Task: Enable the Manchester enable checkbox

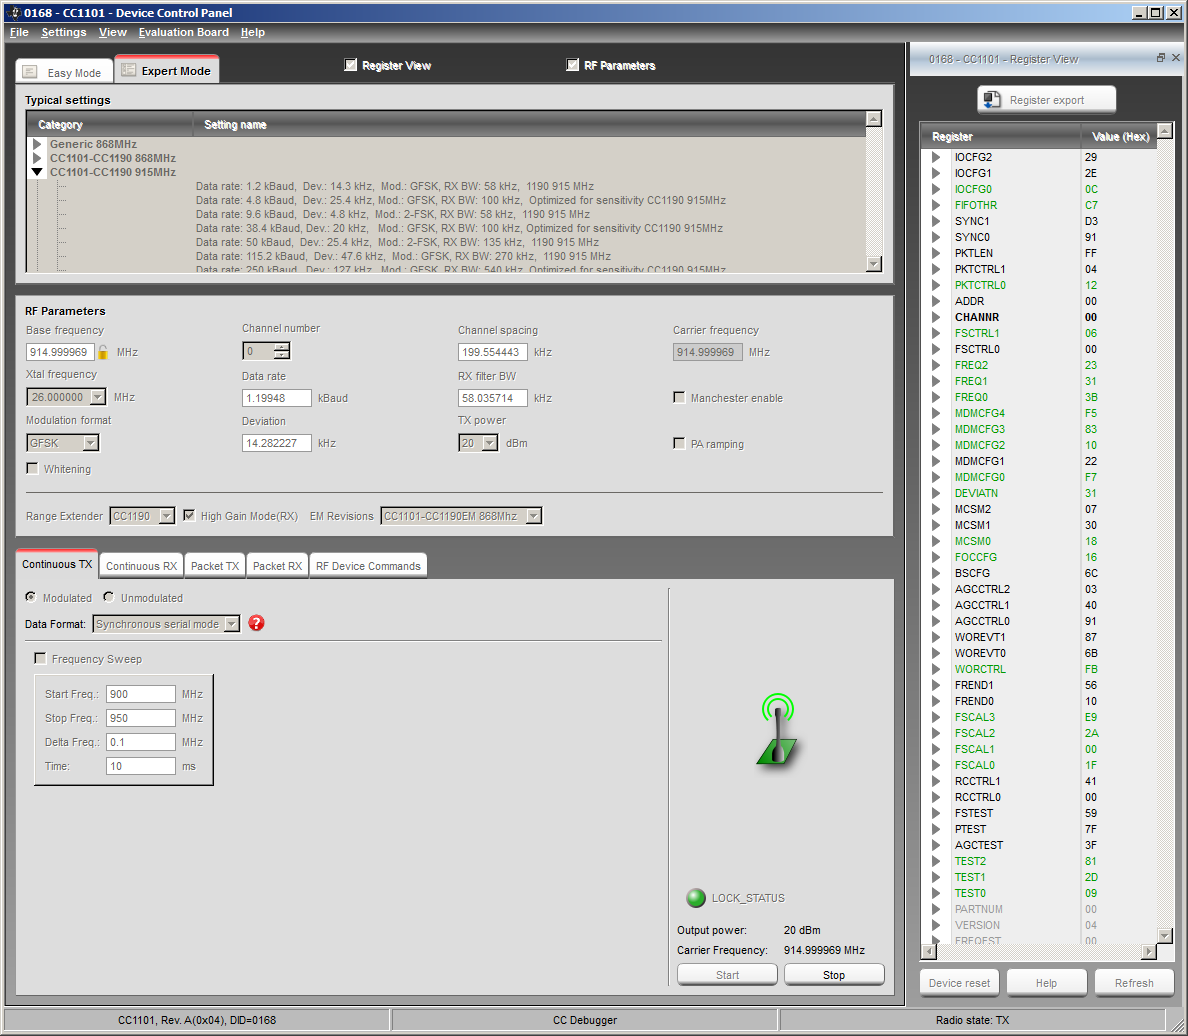Action: pos(679,398)
